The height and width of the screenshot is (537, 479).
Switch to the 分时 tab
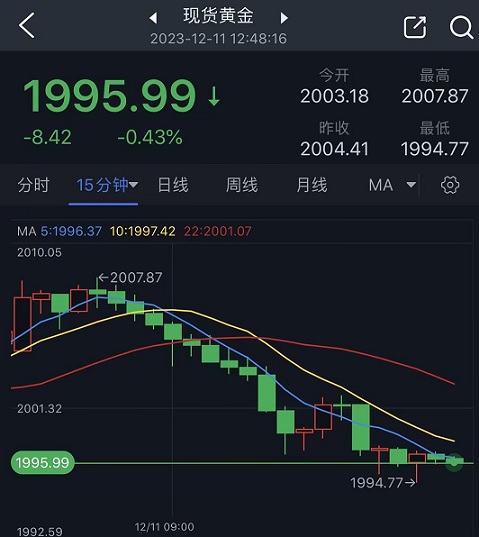point(34,185)
